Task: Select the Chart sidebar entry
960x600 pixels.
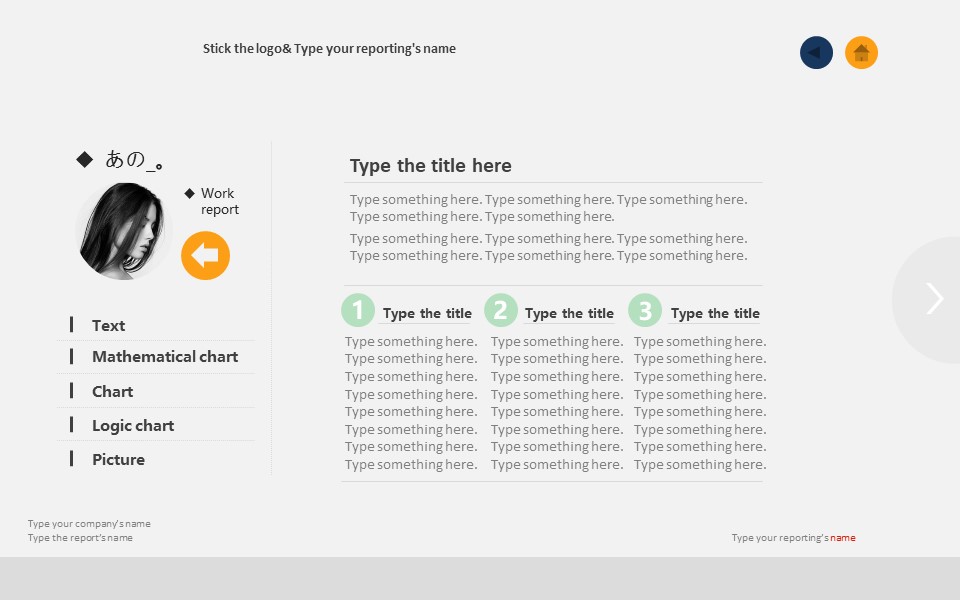Action: [x=112, y=392]
